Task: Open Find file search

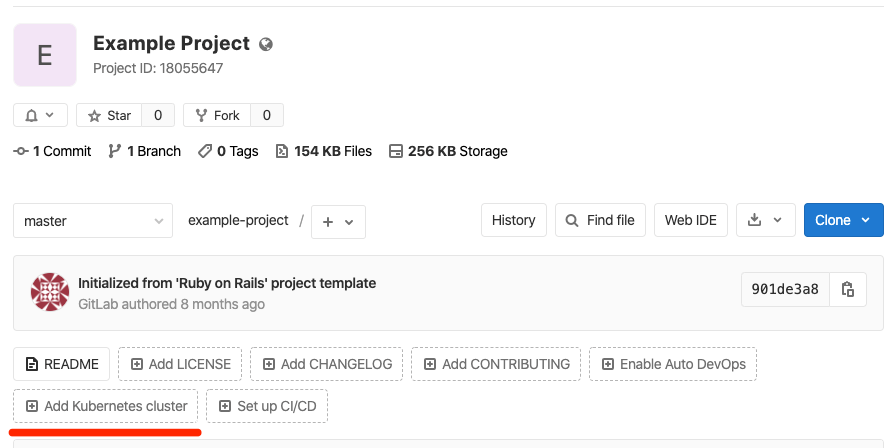Action: pyautogui.click(x=600, y=221)
